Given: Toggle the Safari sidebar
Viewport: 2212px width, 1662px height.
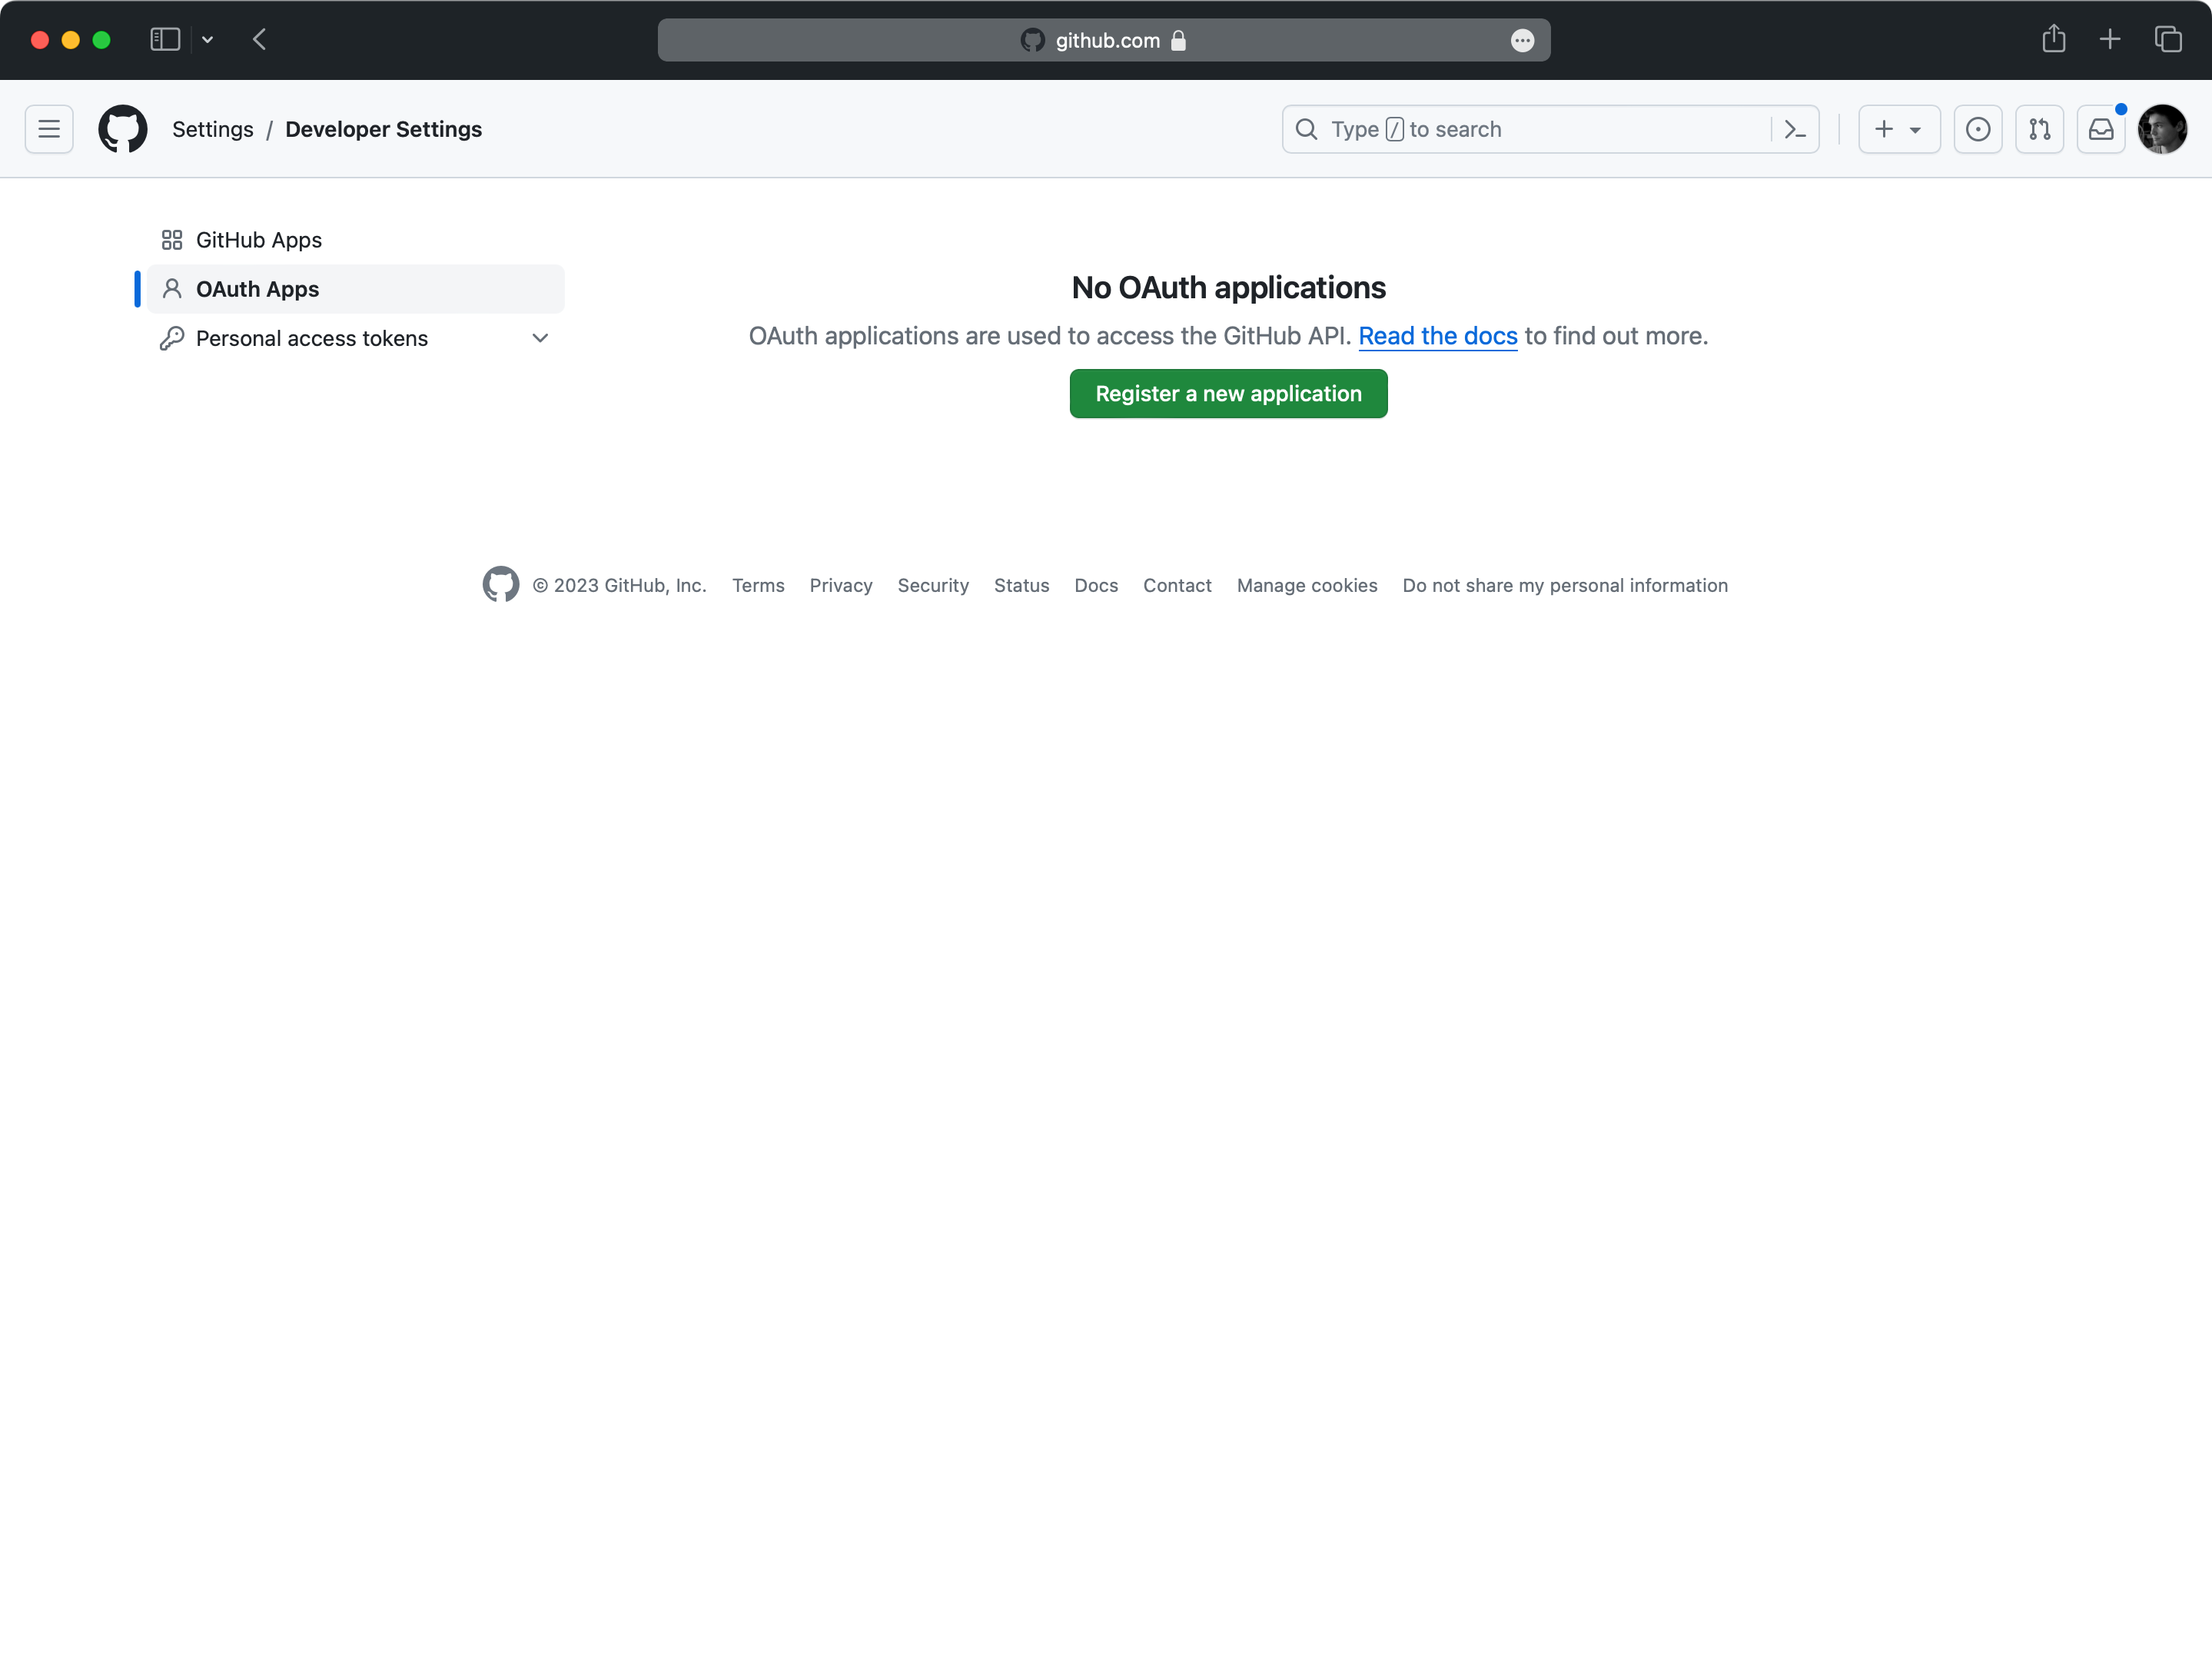Looking at the screenshot, I should coord(165,40).
